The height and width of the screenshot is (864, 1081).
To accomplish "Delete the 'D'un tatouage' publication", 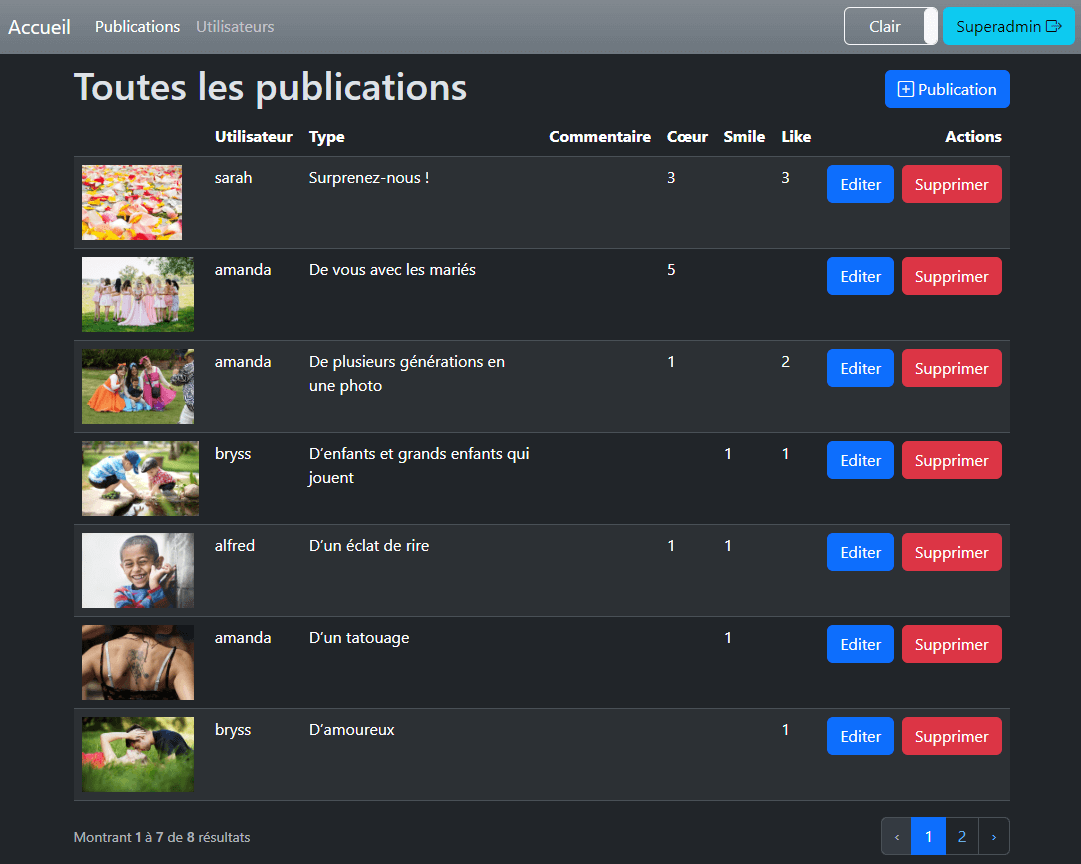I will coord(951,645).
